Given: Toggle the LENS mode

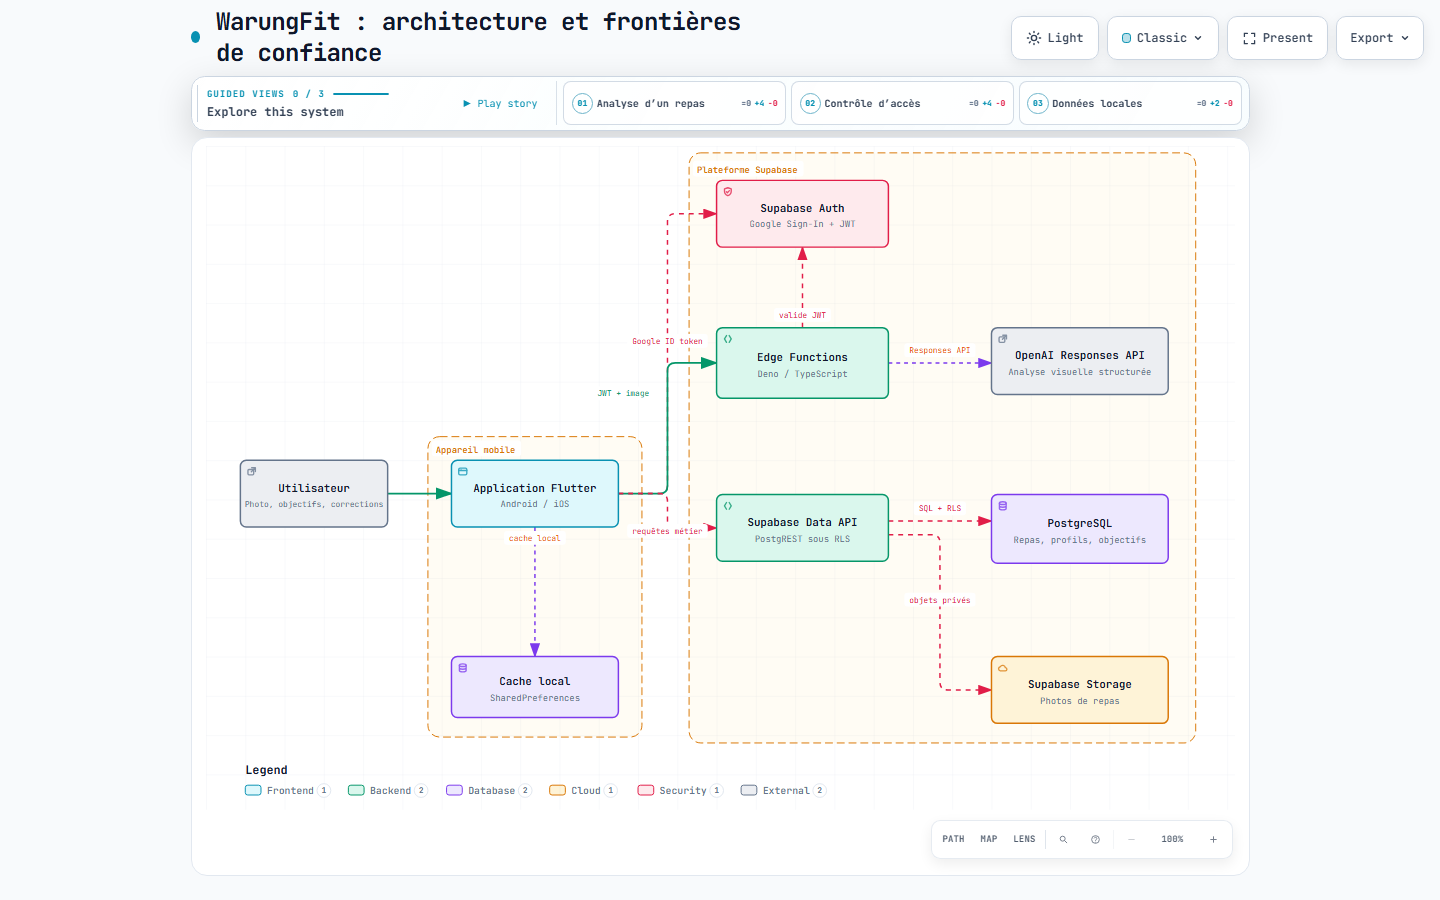Looking at the screenshot, I should pyautogui.click(x=1024, y=840).
